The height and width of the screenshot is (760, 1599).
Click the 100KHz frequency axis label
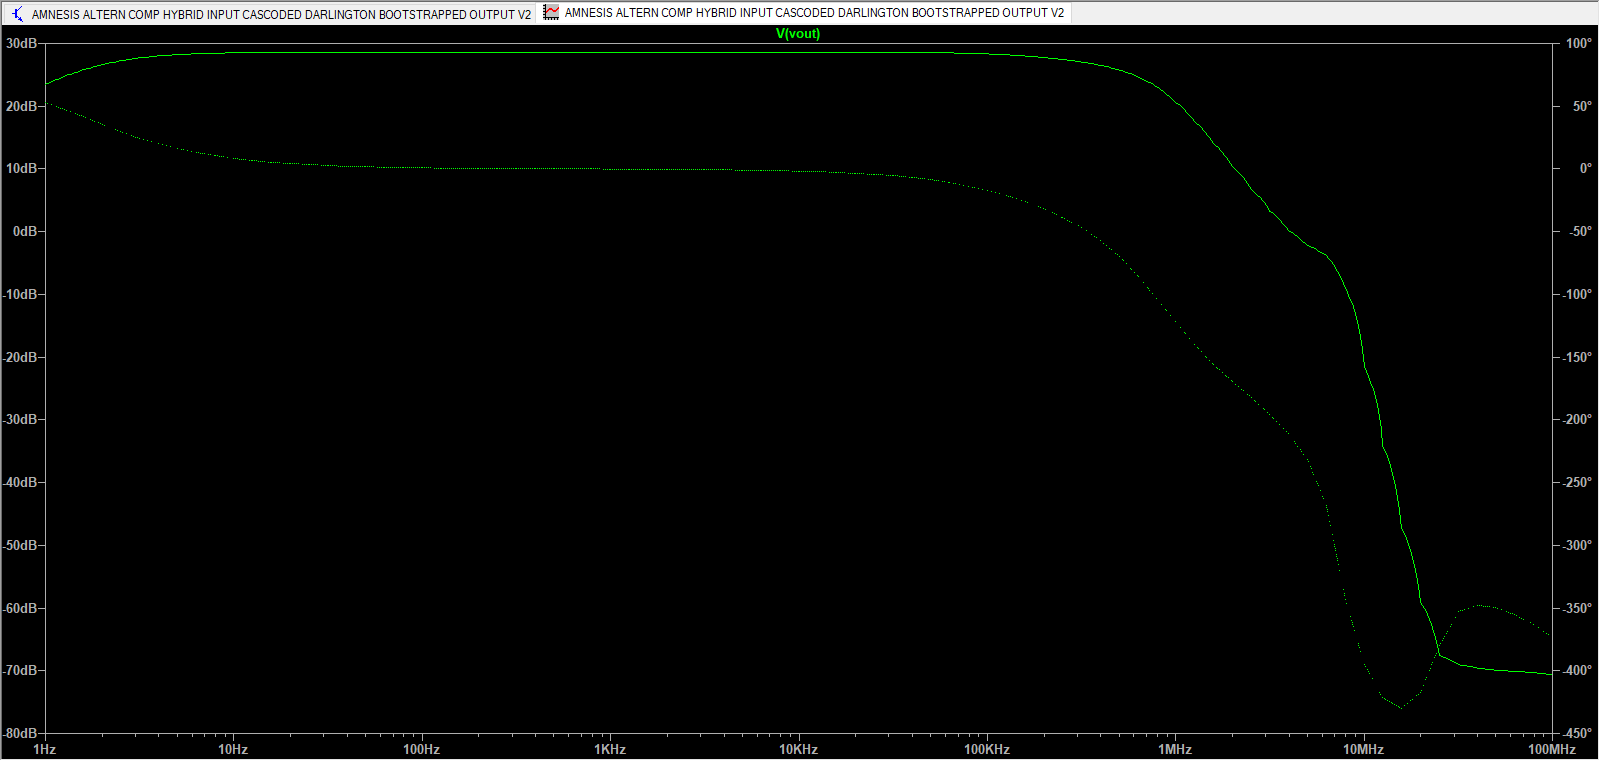987,749
